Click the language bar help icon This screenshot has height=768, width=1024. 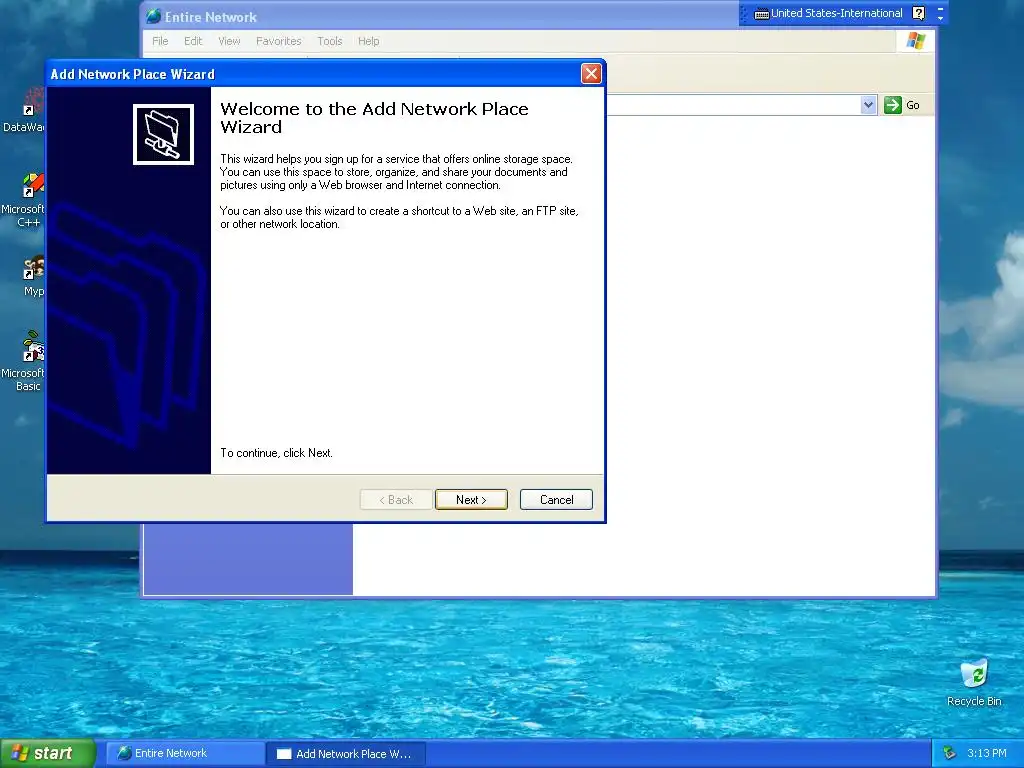(x=918, y=13)
